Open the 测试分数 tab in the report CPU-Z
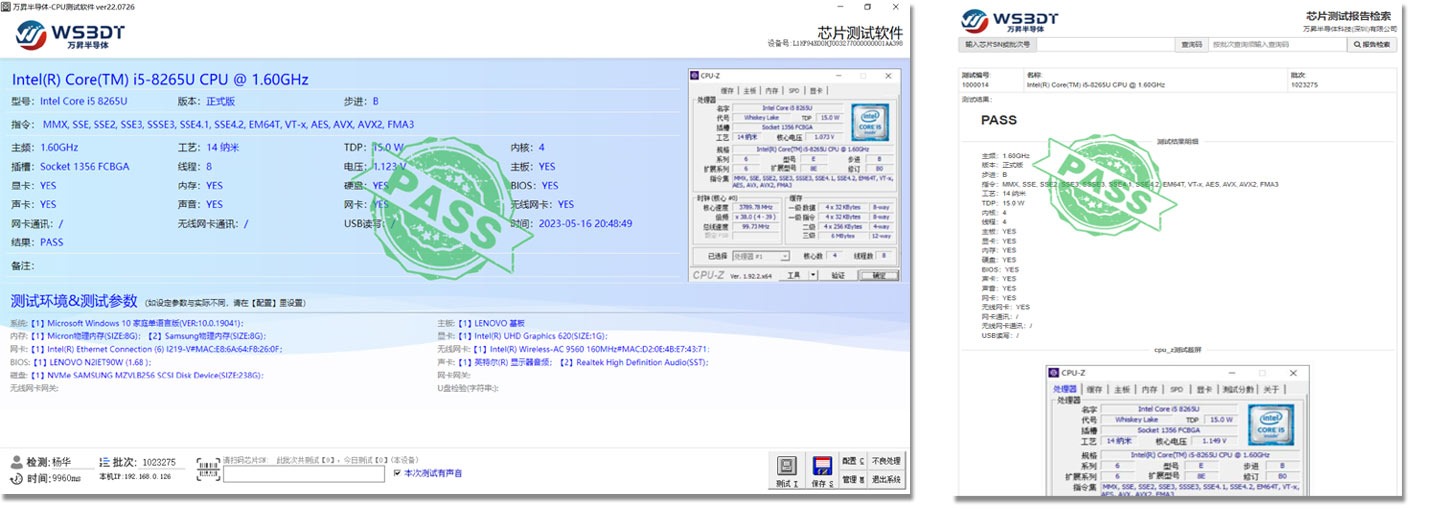The height and width of the screenshot is (510, 1430). pos(1238,389)
